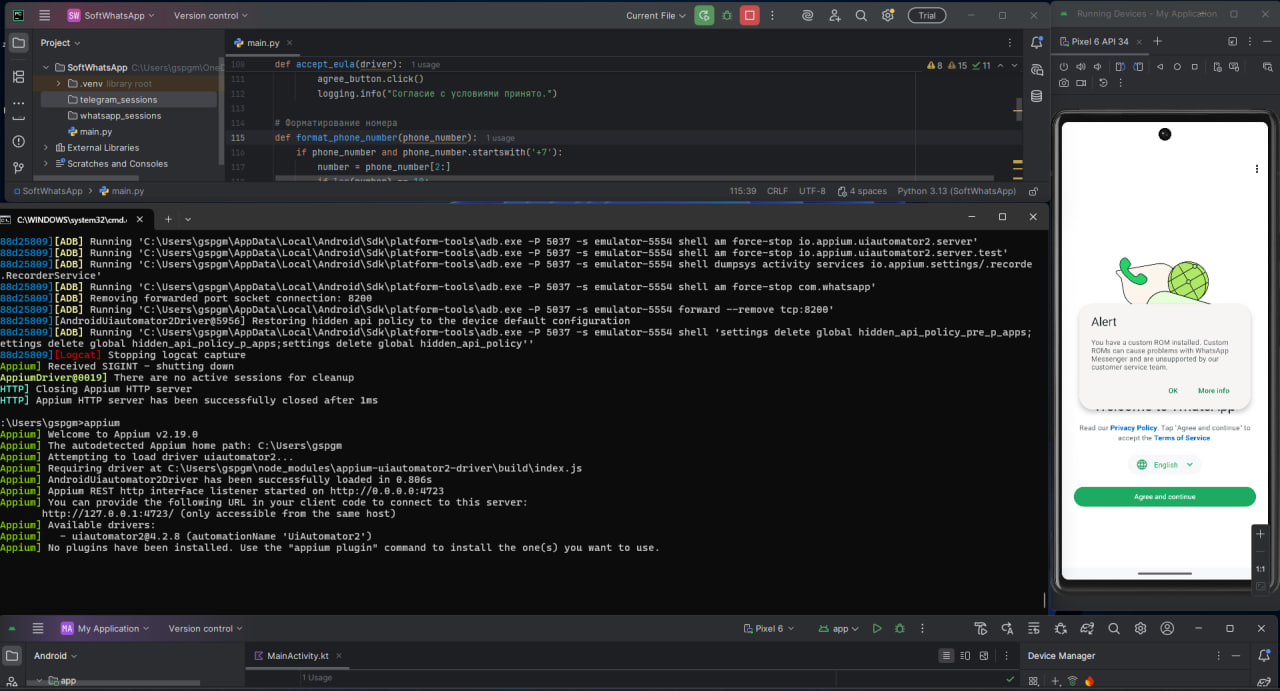The width and height of the screenshot is (1280, 691).
Task: Open the SoftWhatsApp project dropdown
Action: 109,16
